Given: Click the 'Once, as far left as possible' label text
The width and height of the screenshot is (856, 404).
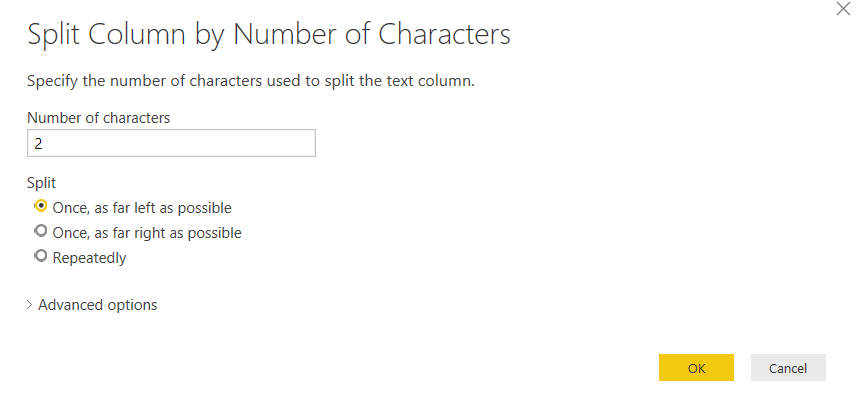Looking at the screenshot, I should point(141,208).
